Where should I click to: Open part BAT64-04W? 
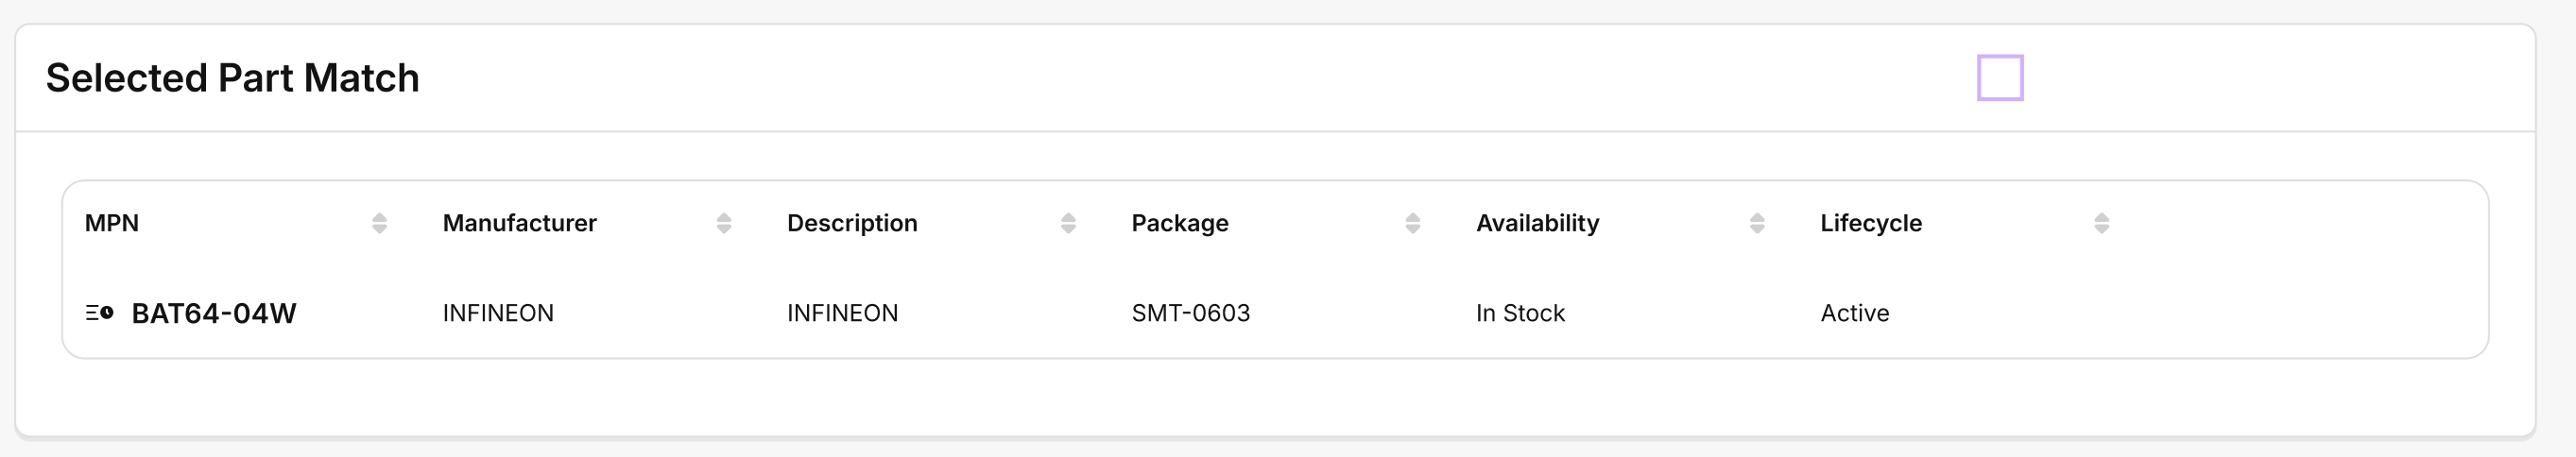[x=214, y=313]
